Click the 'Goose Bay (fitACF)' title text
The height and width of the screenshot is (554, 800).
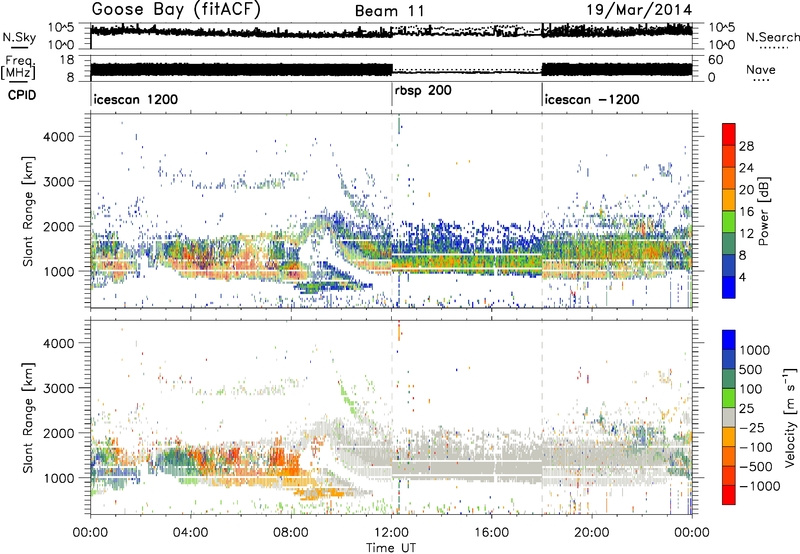[x=176, y=9]
